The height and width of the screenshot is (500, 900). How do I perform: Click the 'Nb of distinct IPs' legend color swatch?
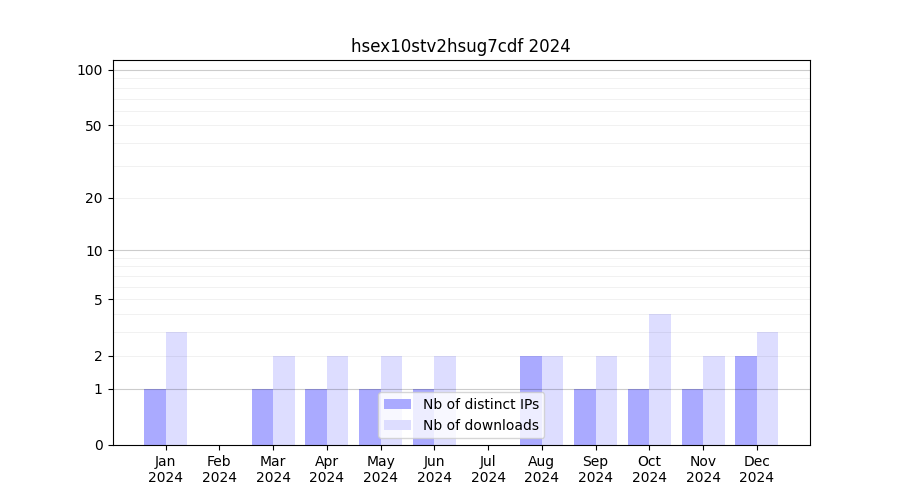coord(397,404)
